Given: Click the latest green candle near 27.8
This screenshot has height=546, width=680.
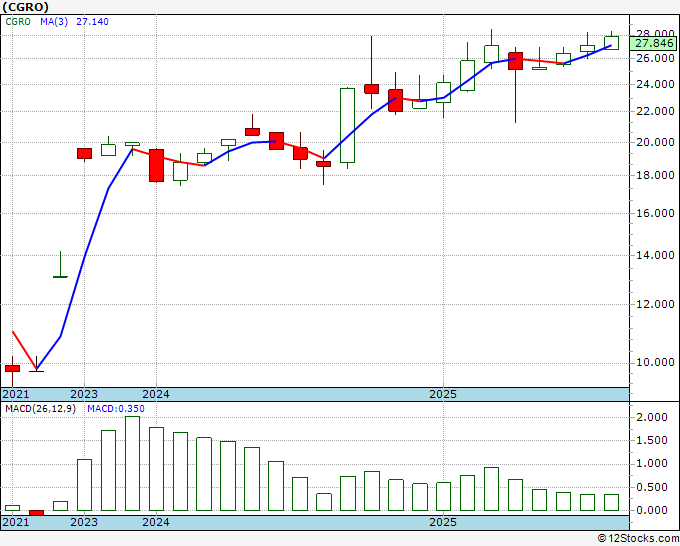Looking at the screenshot, I should click(611, 43).
